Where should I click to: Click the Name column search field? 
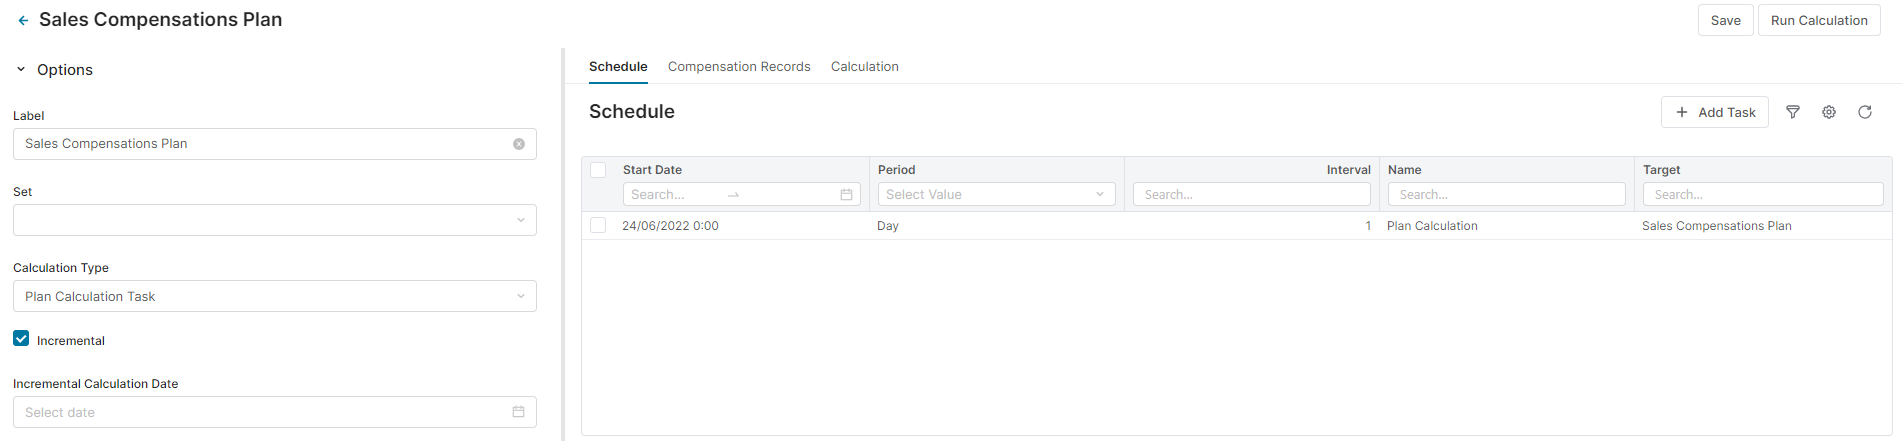1506,195
